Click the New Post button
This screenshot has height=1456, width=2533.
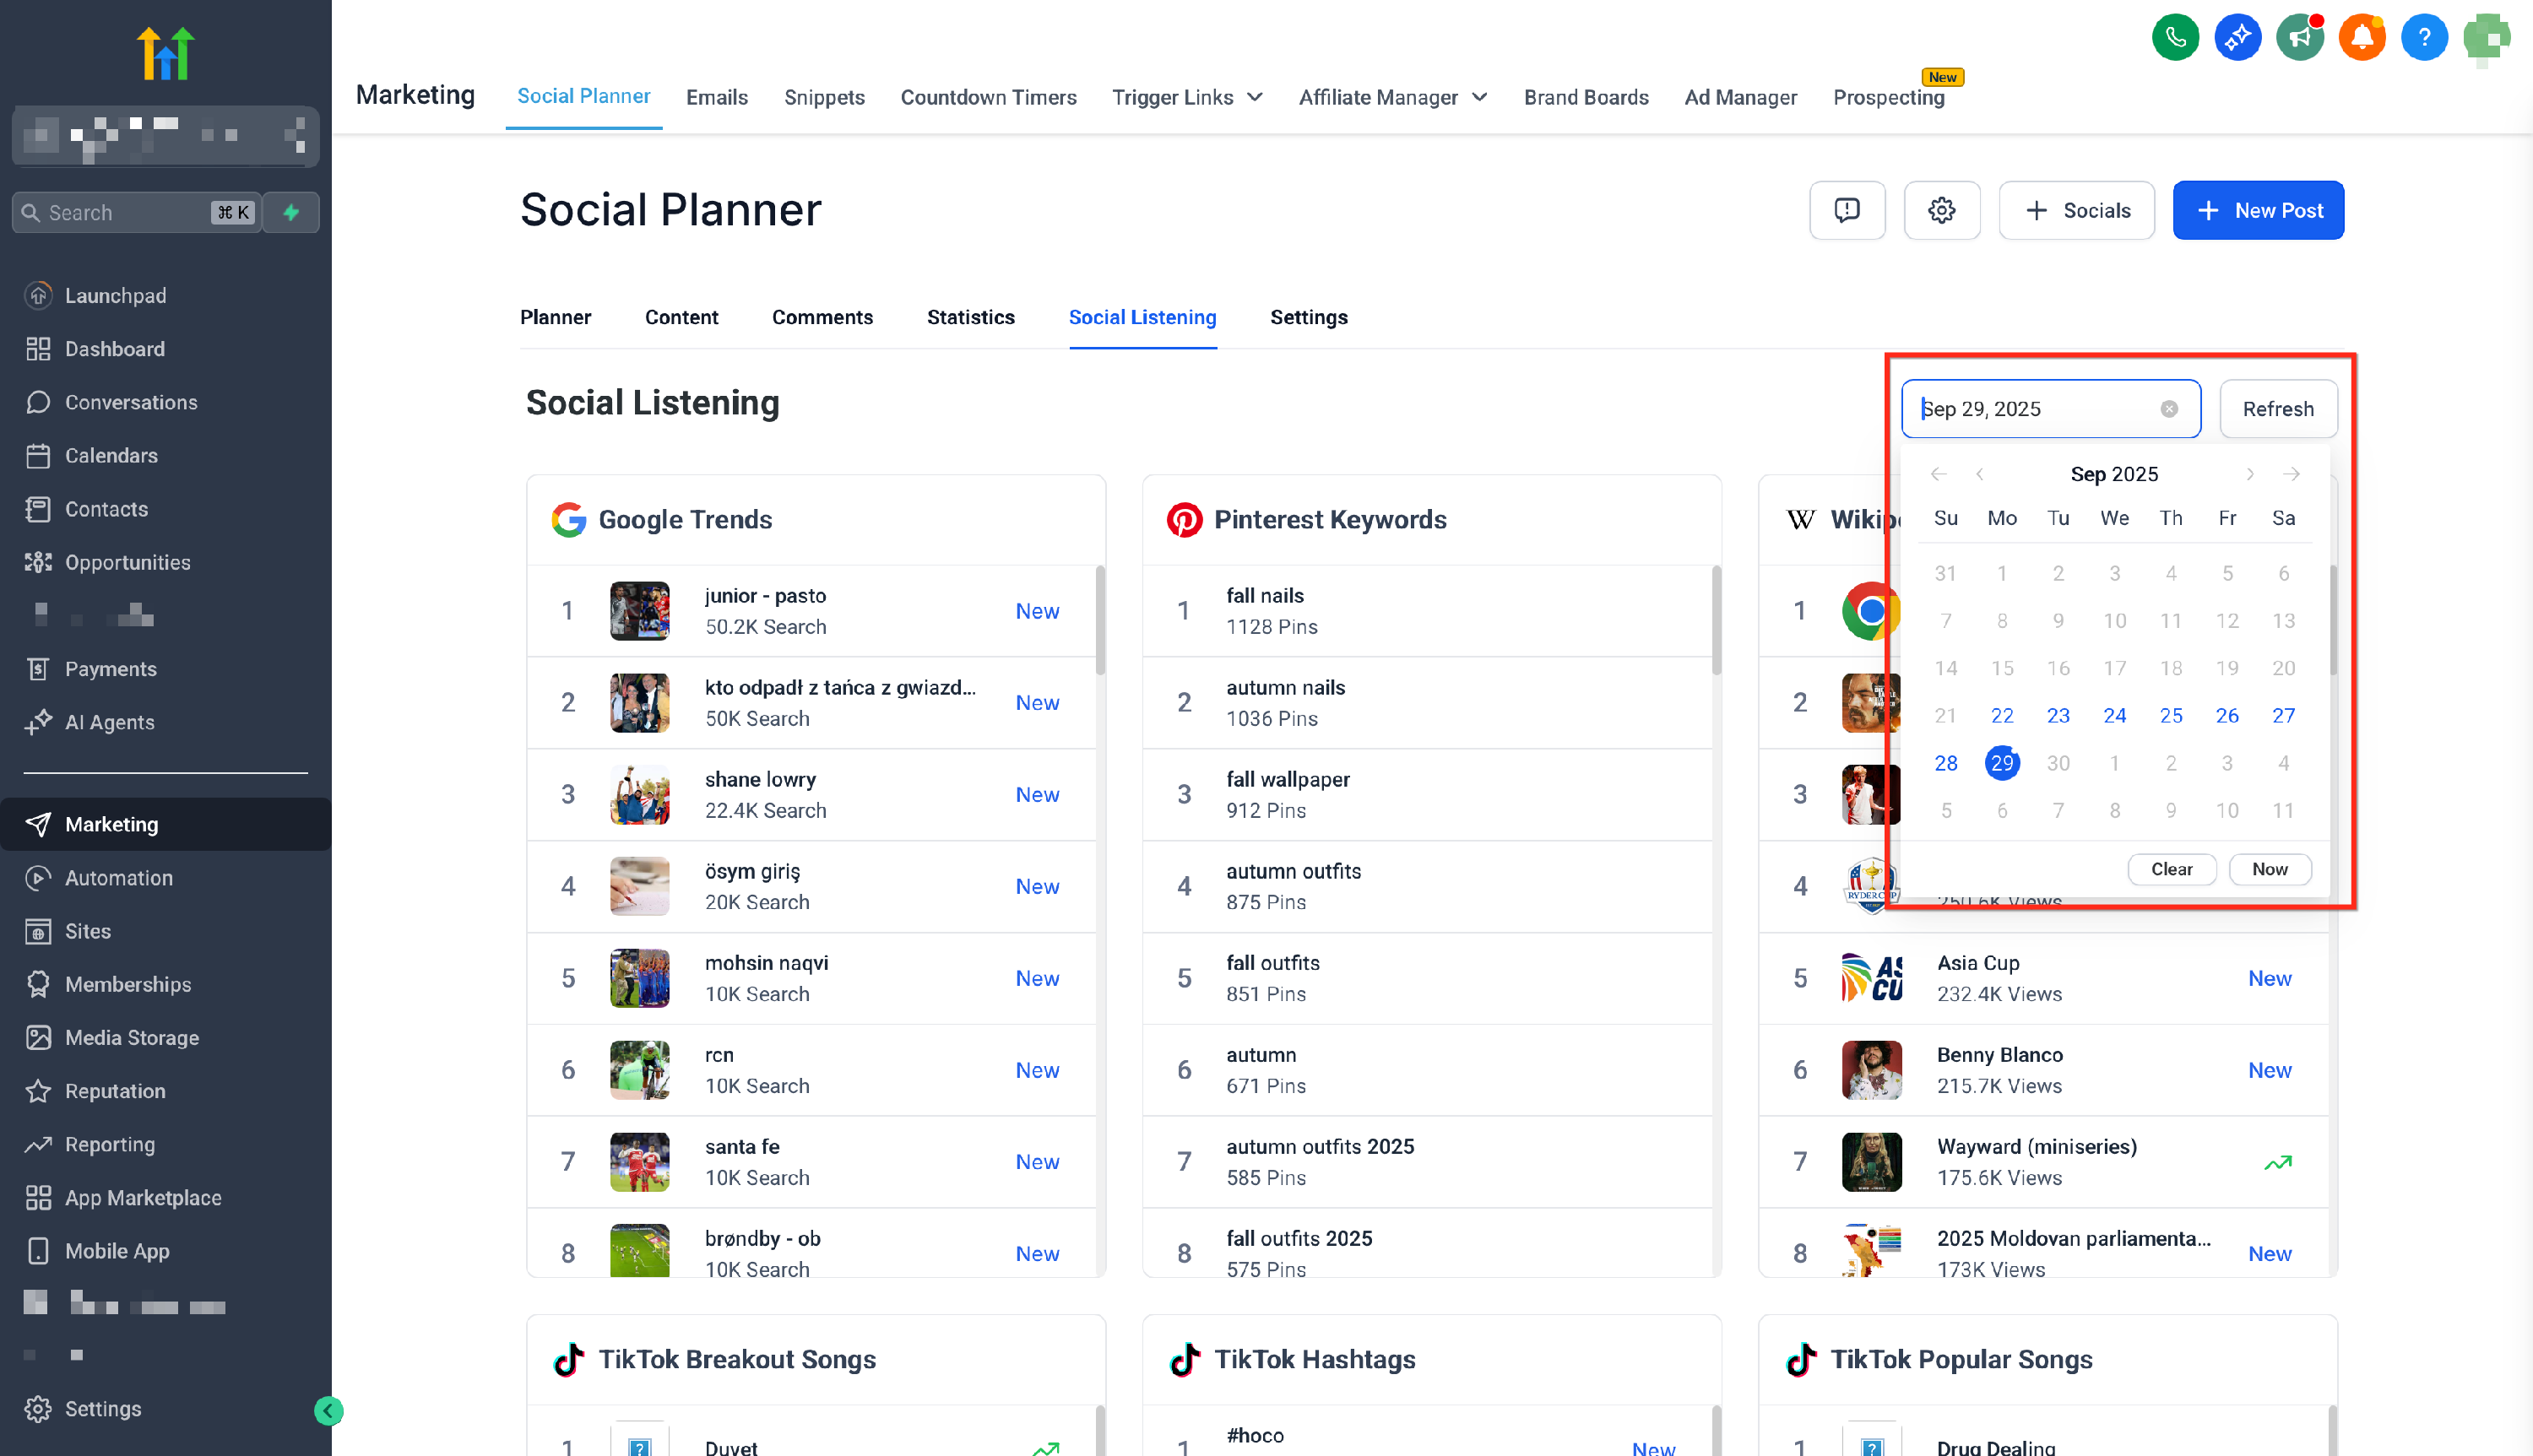2257,210
